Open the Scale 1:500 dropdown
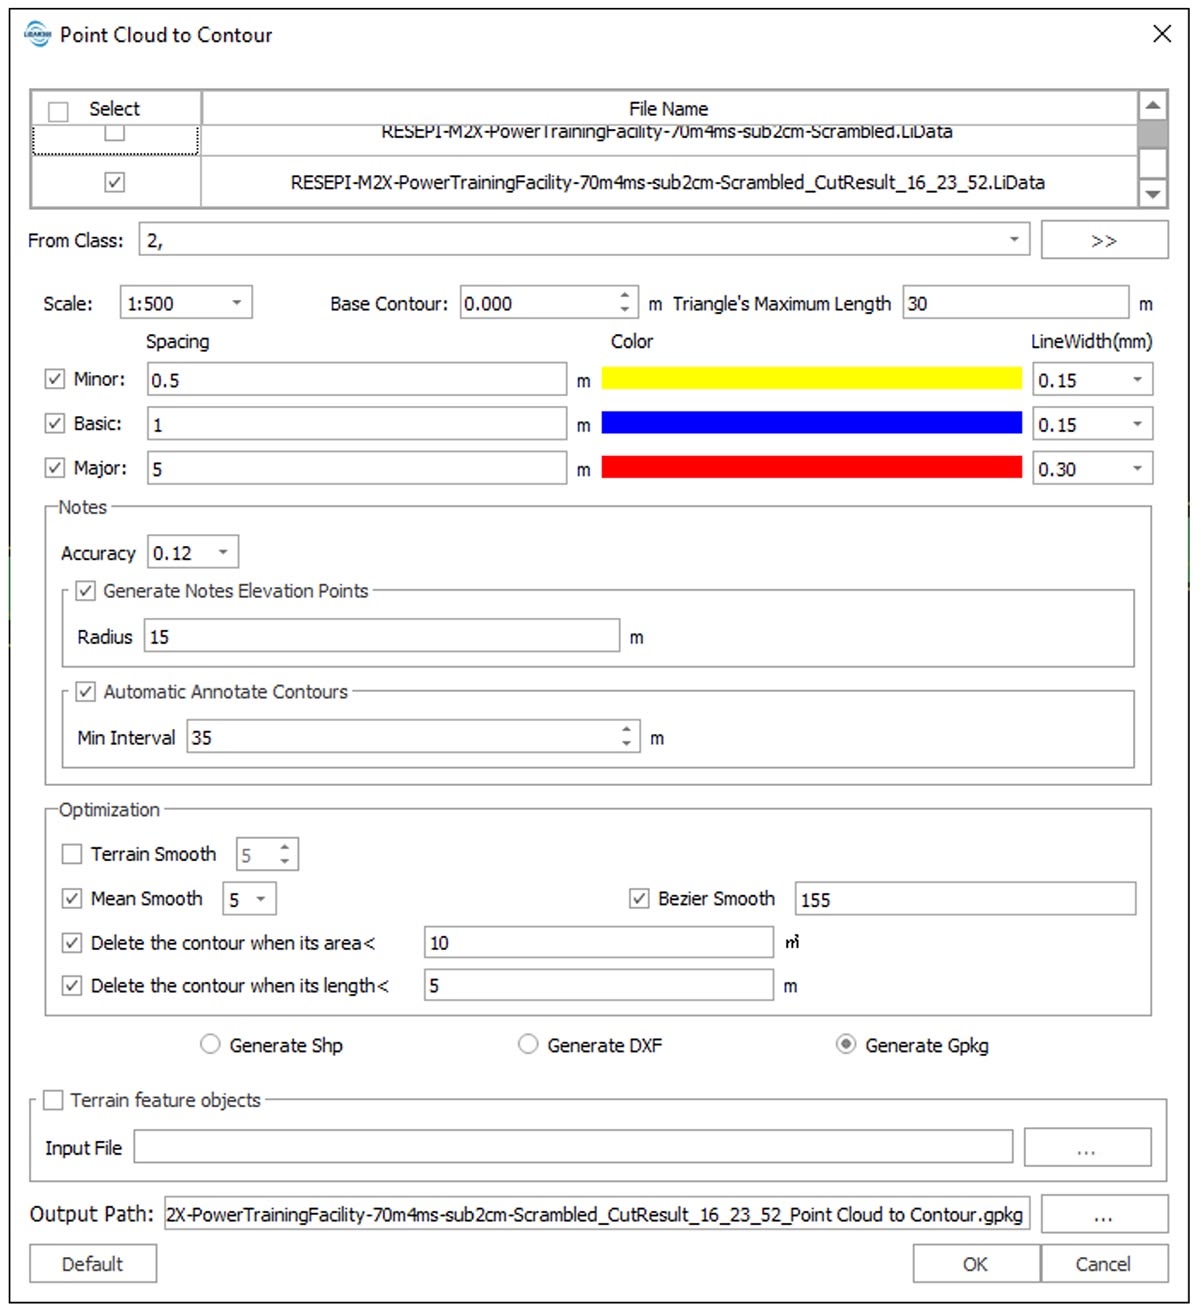Image resolution: width=1200 pixels, height=1313 pixels. 236,303
